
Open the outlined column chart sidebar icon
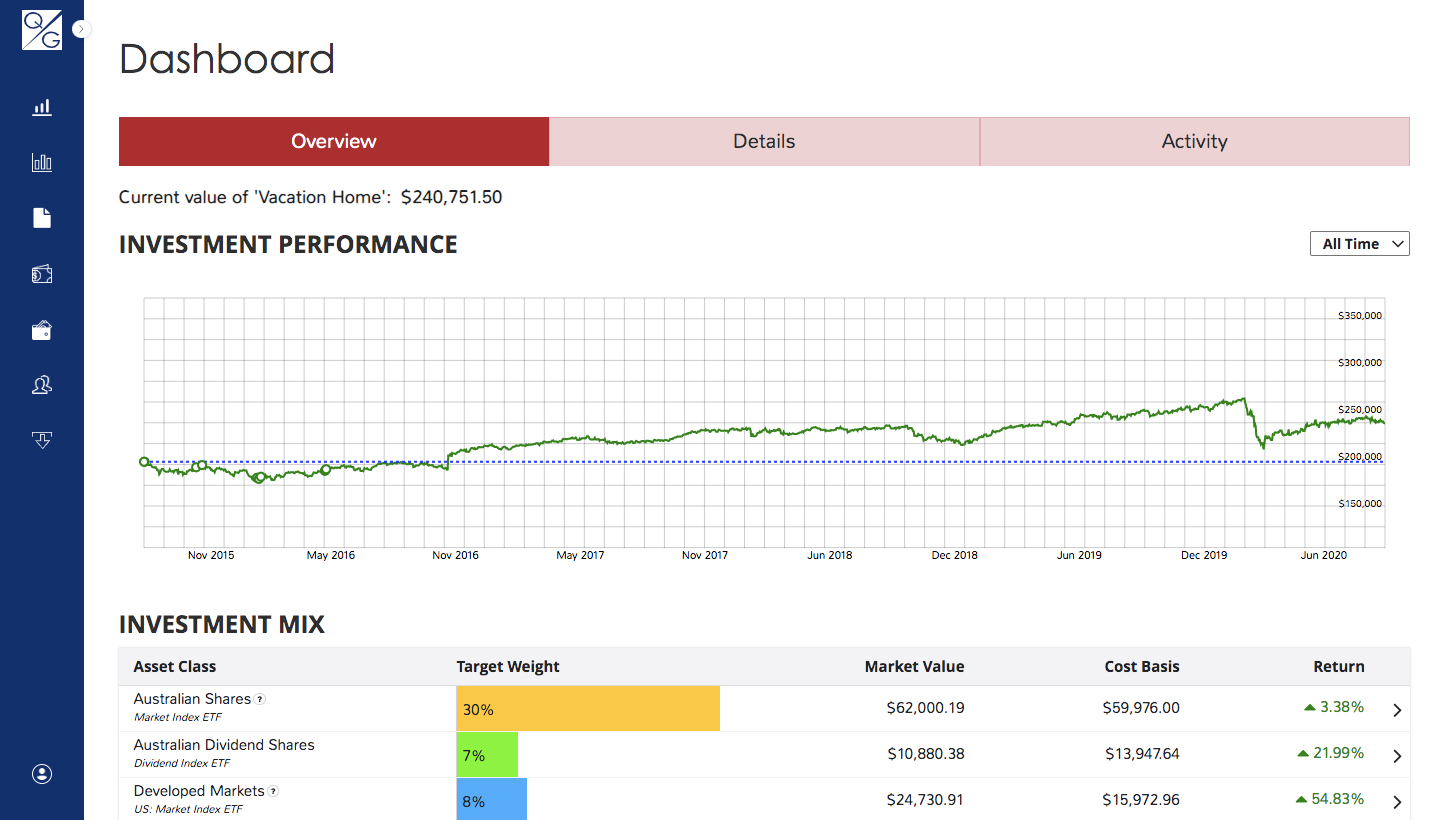42,162
